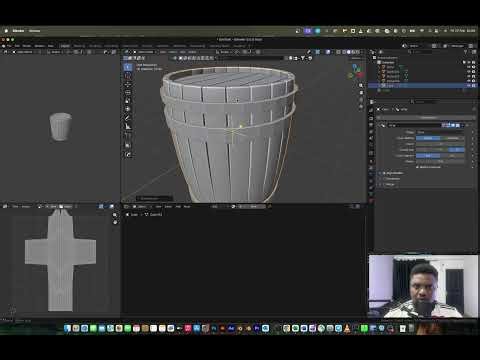Switch to the Modeling workspace tab
The height and width of the screenshot is (360, 480).
(x=79, y=46)
